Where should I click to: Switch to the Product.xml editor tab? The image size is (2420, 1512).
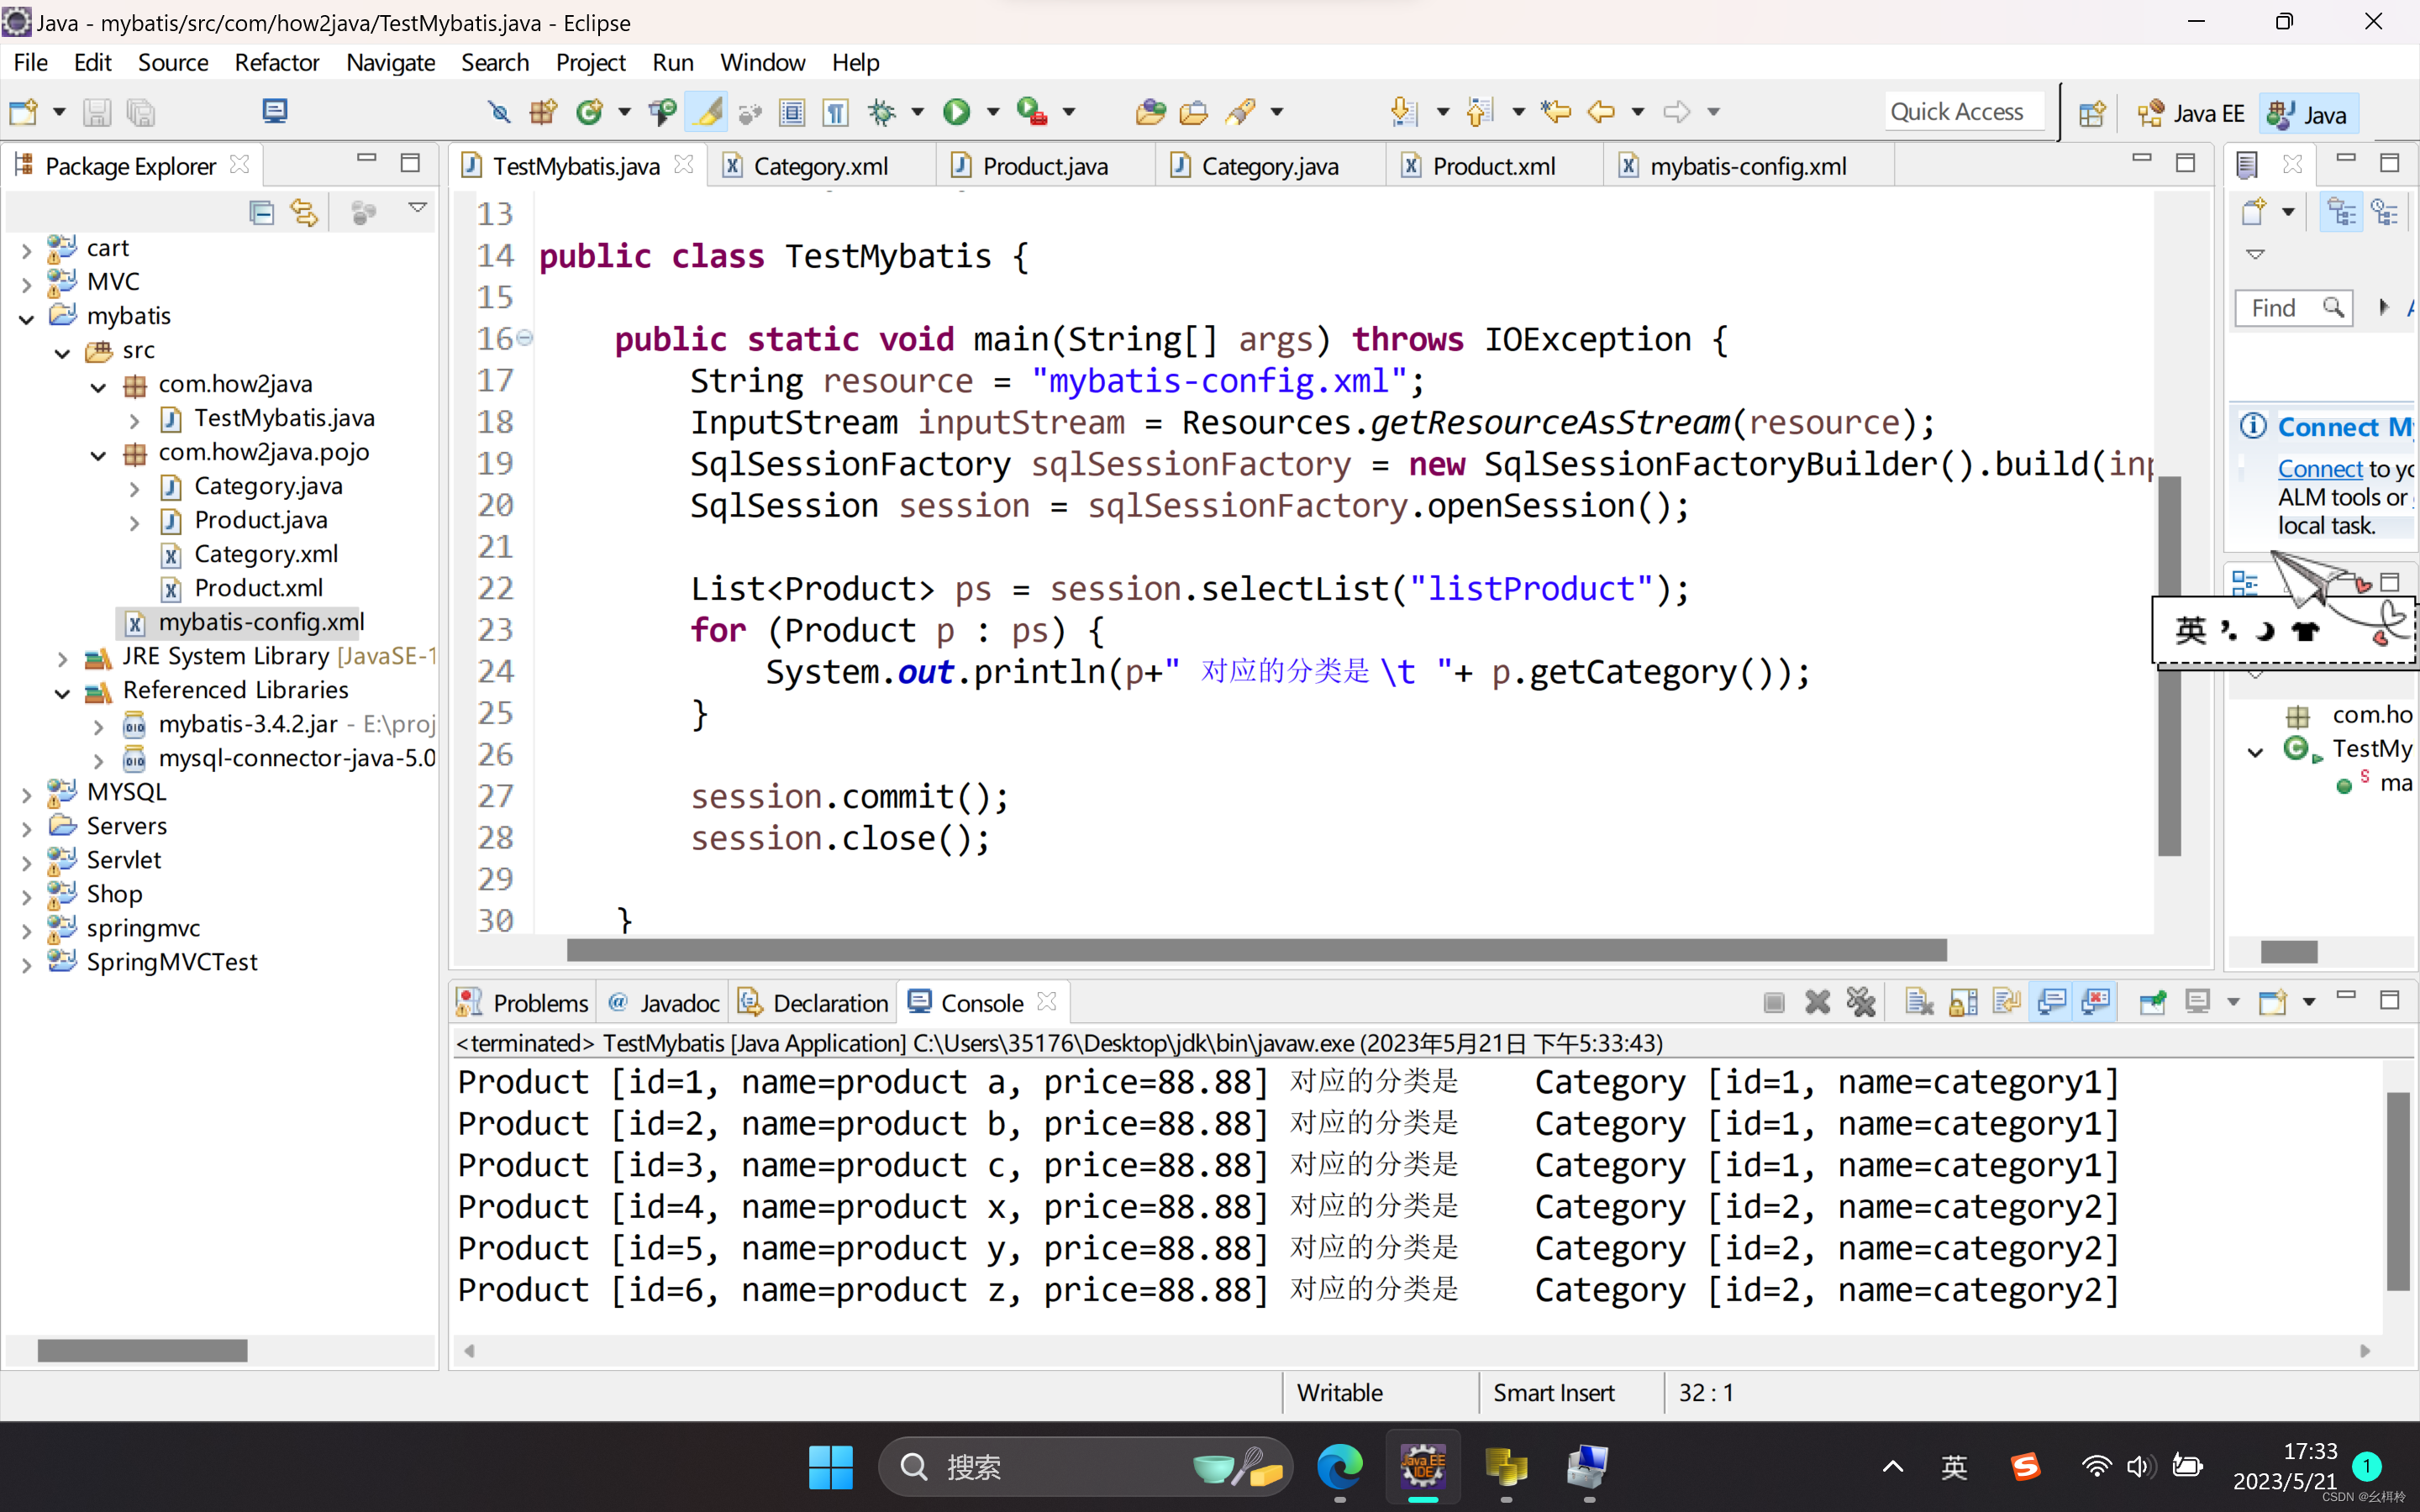pyautogui.click(x=1492, y=166)
